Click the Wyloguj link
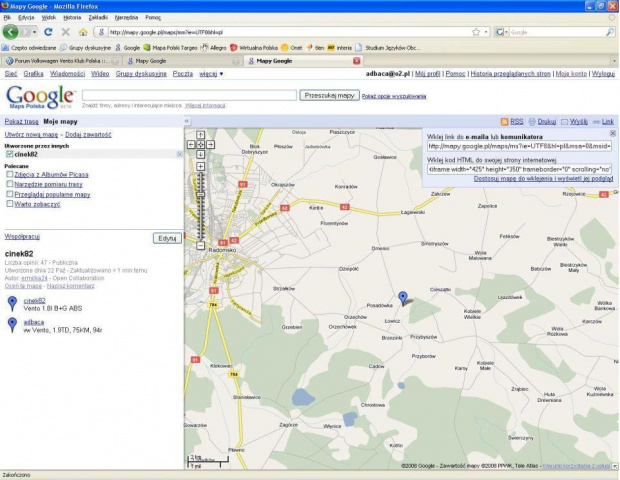The width and height of the screenshot is (620, 480). [603, 74]
